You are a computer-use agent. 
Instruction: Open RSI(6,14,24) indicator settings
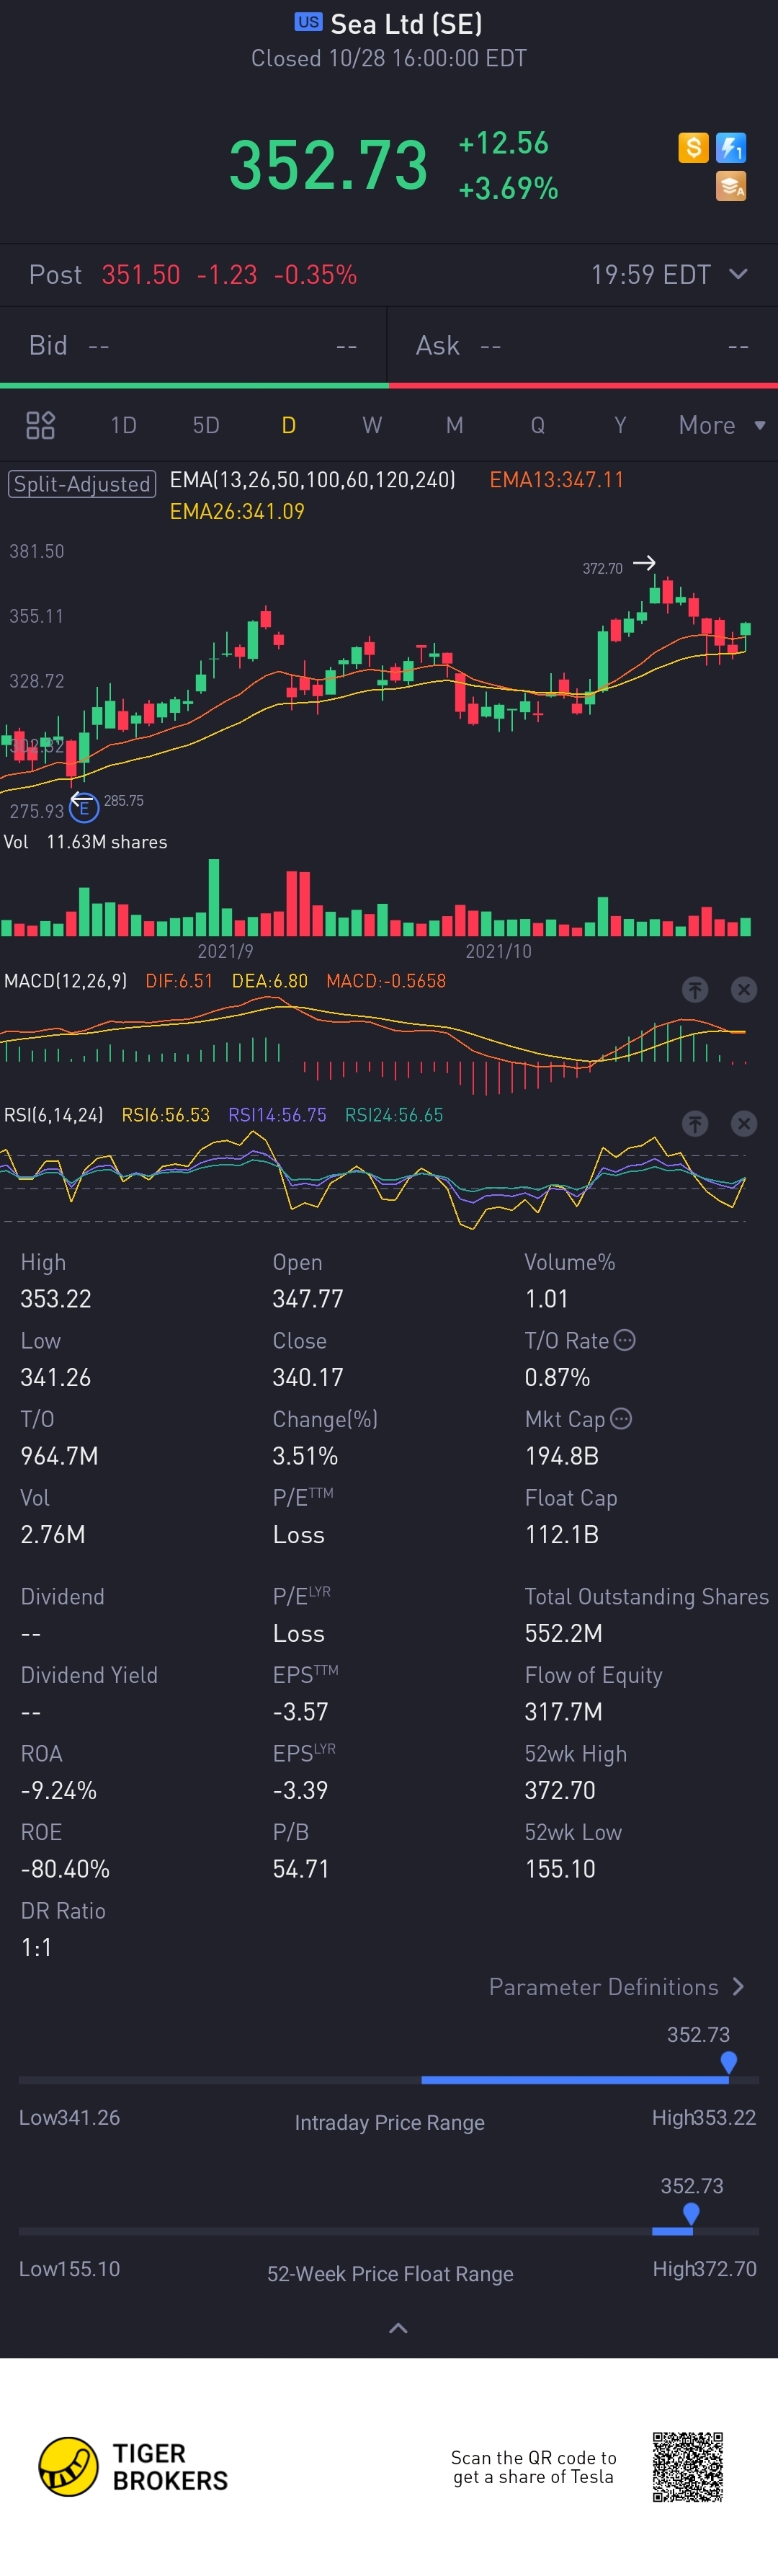pyautogui.click(x=54, y=1115)
